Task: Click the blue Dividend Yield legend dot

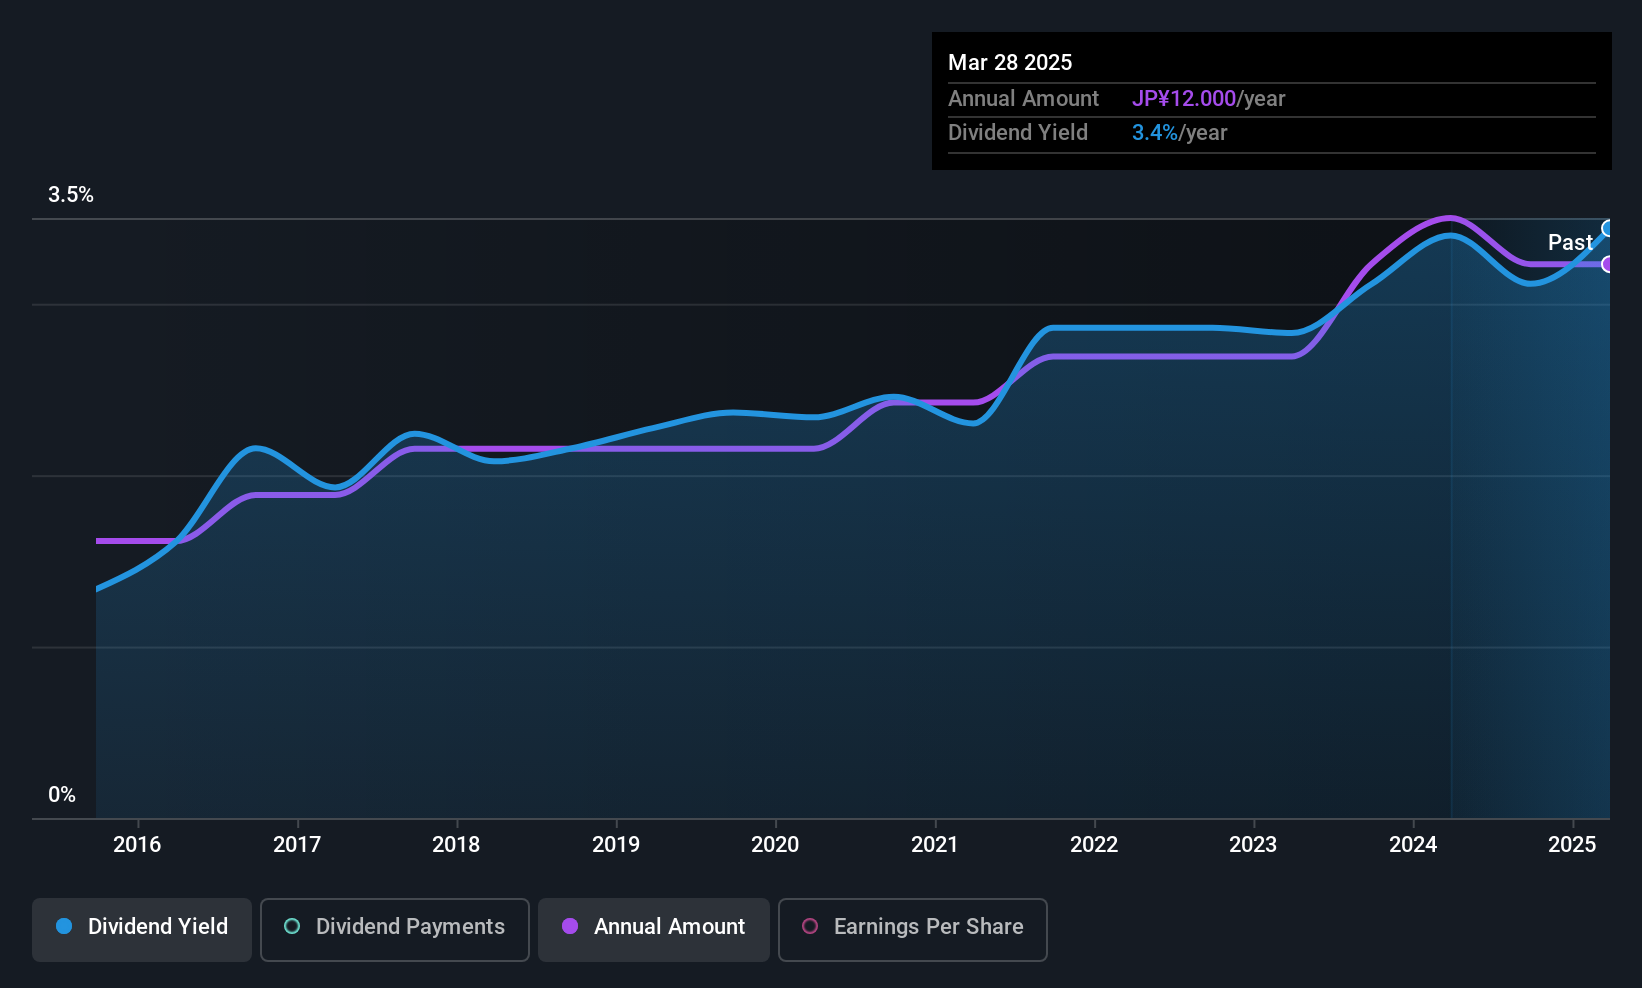Action: (x=64, y=926)
